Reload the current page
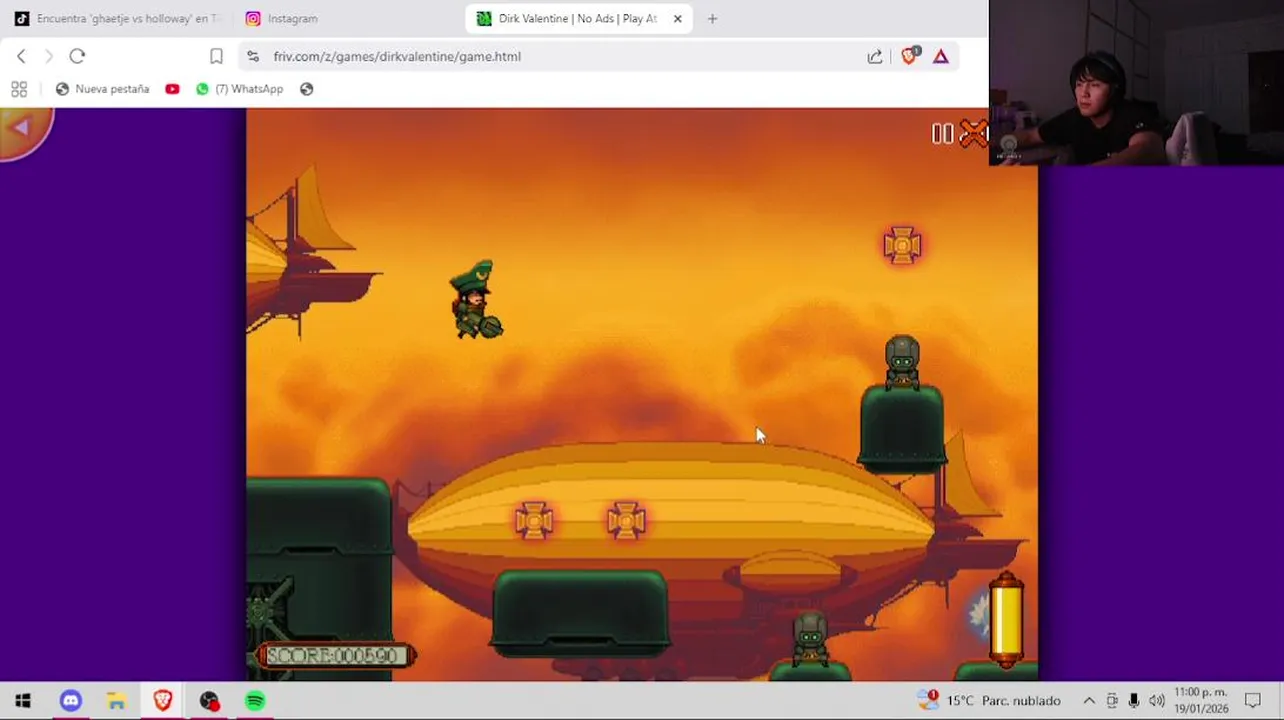Viewport: 1284px width, 720px height. point(77,56)
